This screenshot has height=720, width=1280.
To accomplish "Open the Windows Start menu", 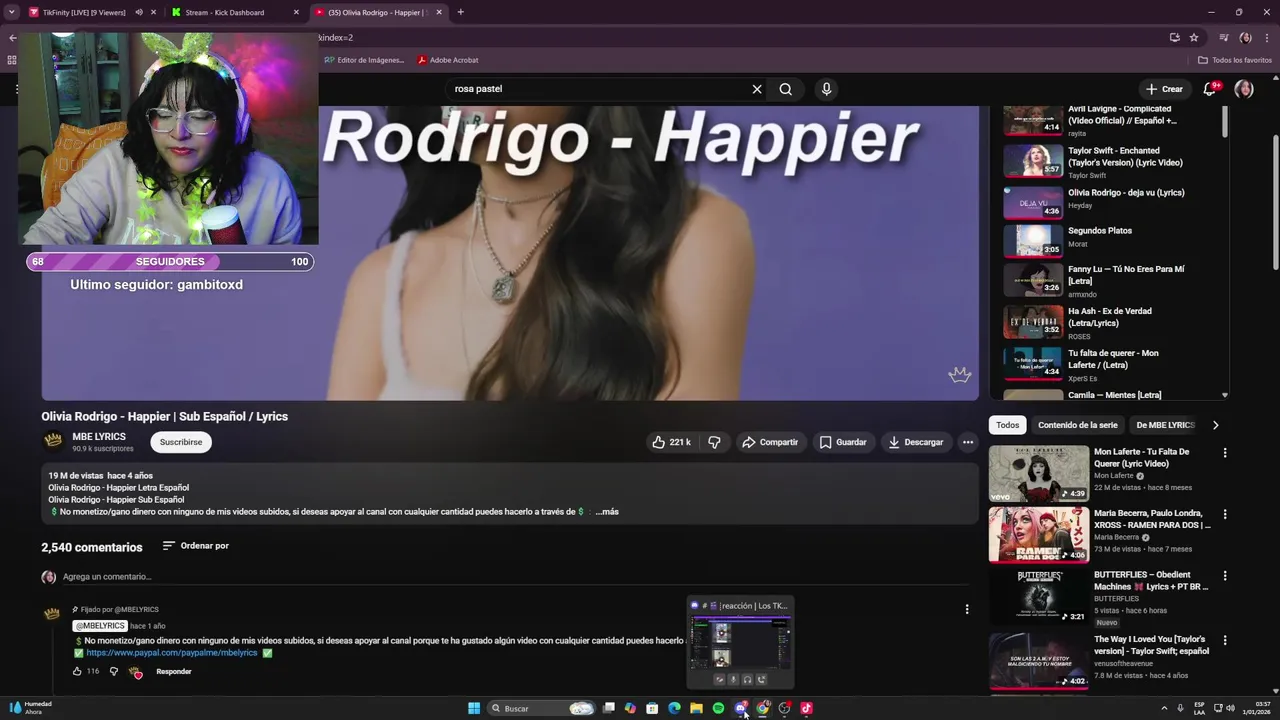I will (x=474, y=708).
